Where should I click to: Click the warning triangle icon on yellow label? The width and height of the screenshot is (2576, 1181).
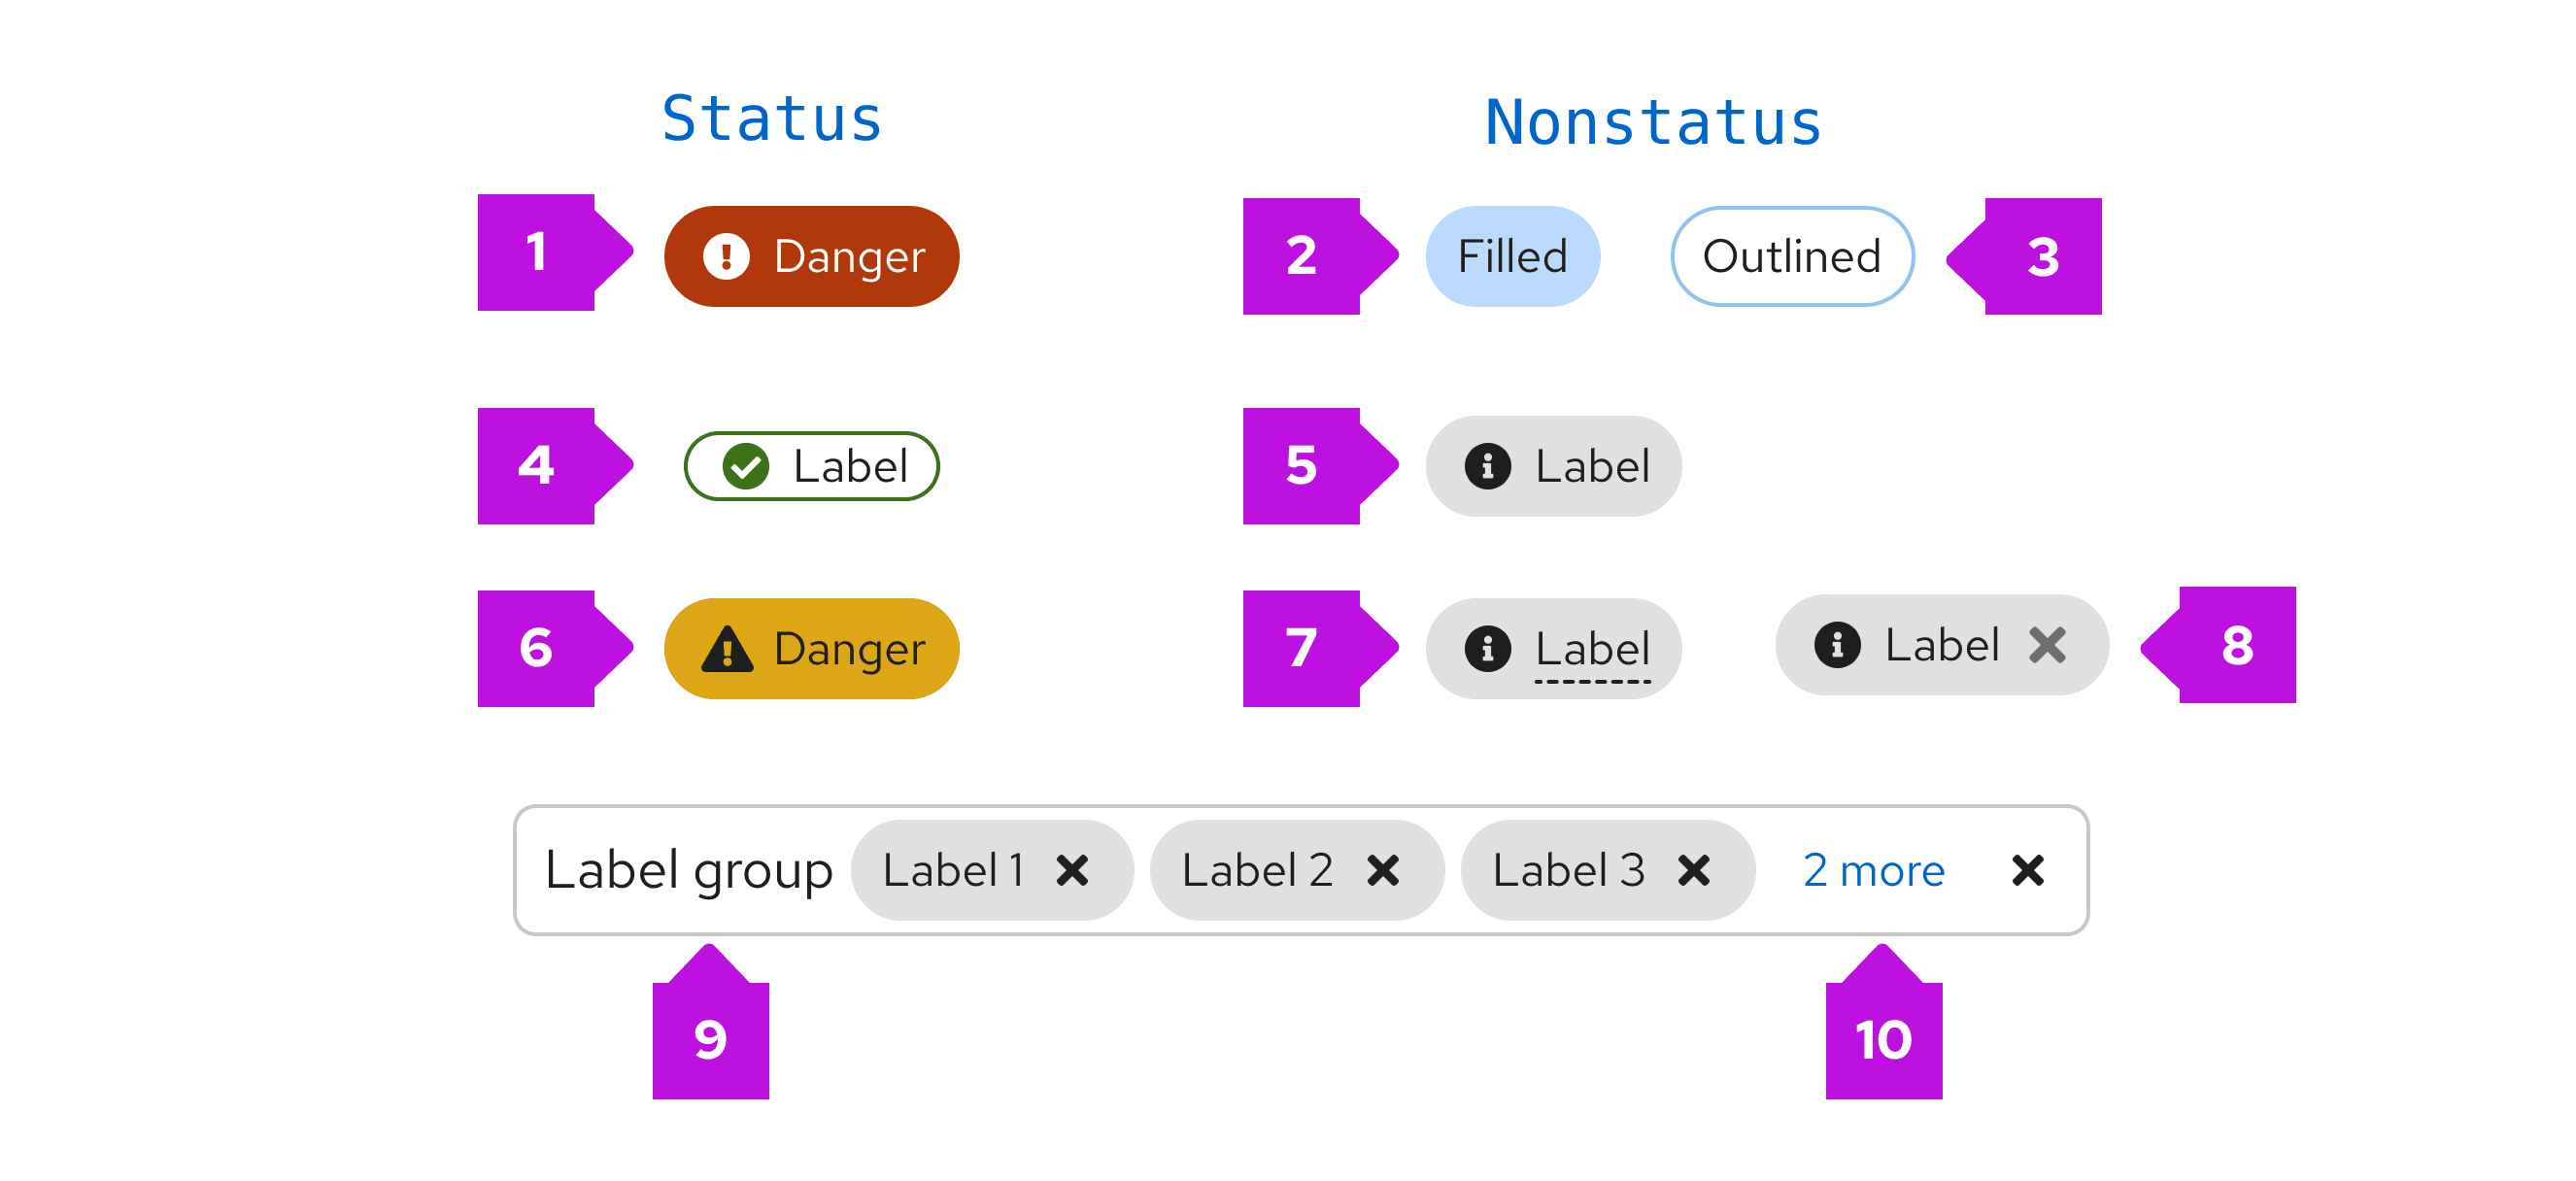tap(727, 649)
